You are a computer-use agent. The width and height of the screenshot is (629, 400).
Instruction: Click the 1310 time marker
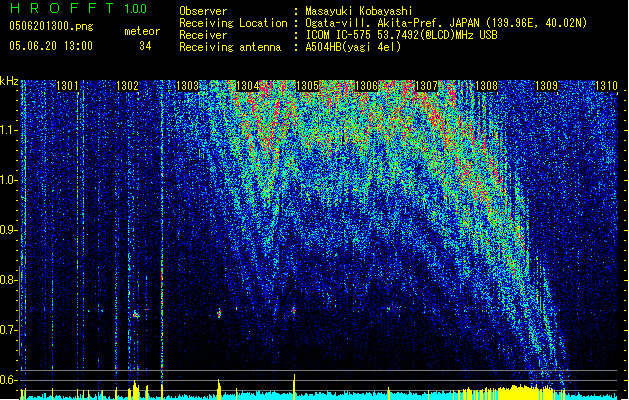pyautogui.click(x=606, y=86)
